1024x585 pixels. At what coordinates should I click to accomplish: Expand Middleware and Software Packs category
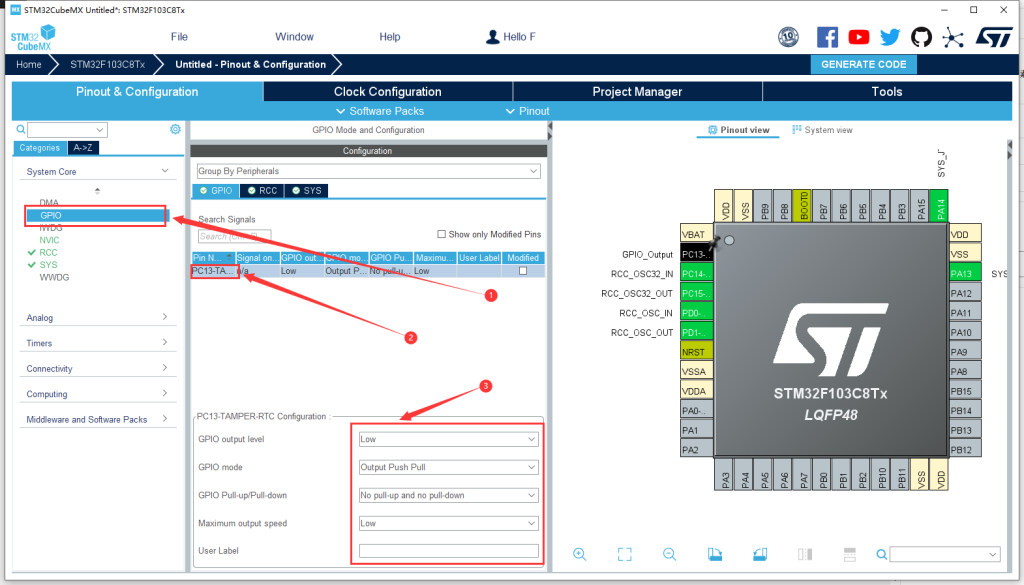click(165, 419)
